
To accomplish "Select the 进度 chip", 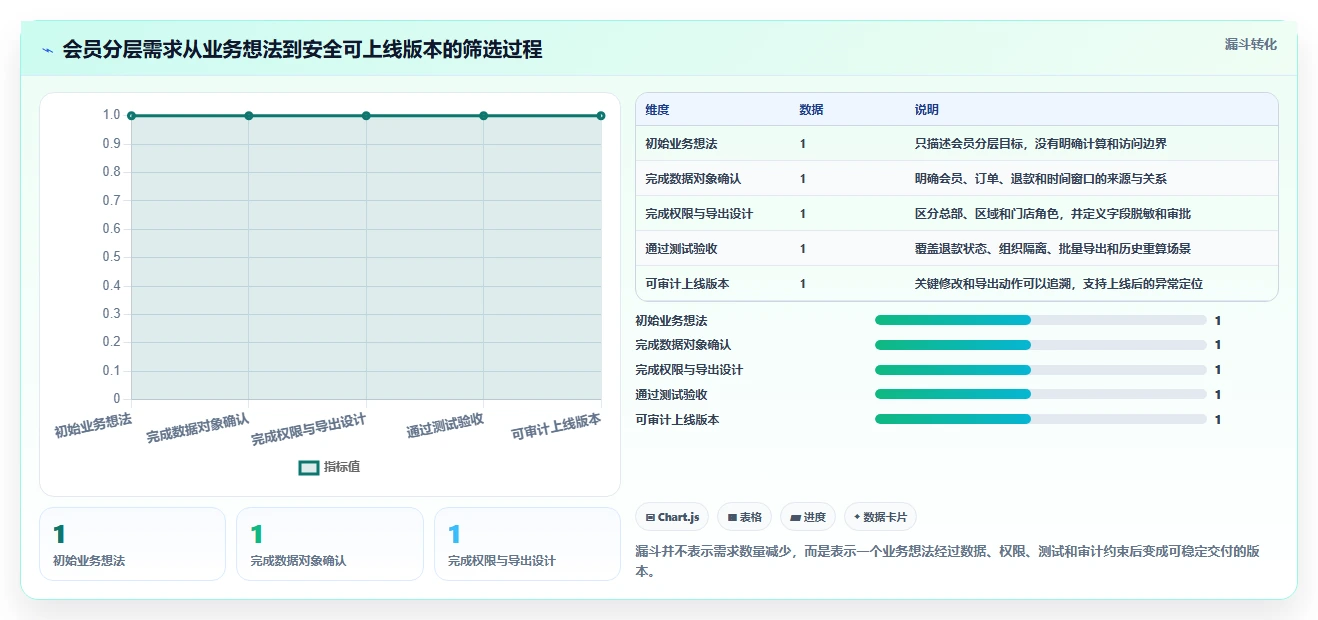I will [x=808, y=517].
